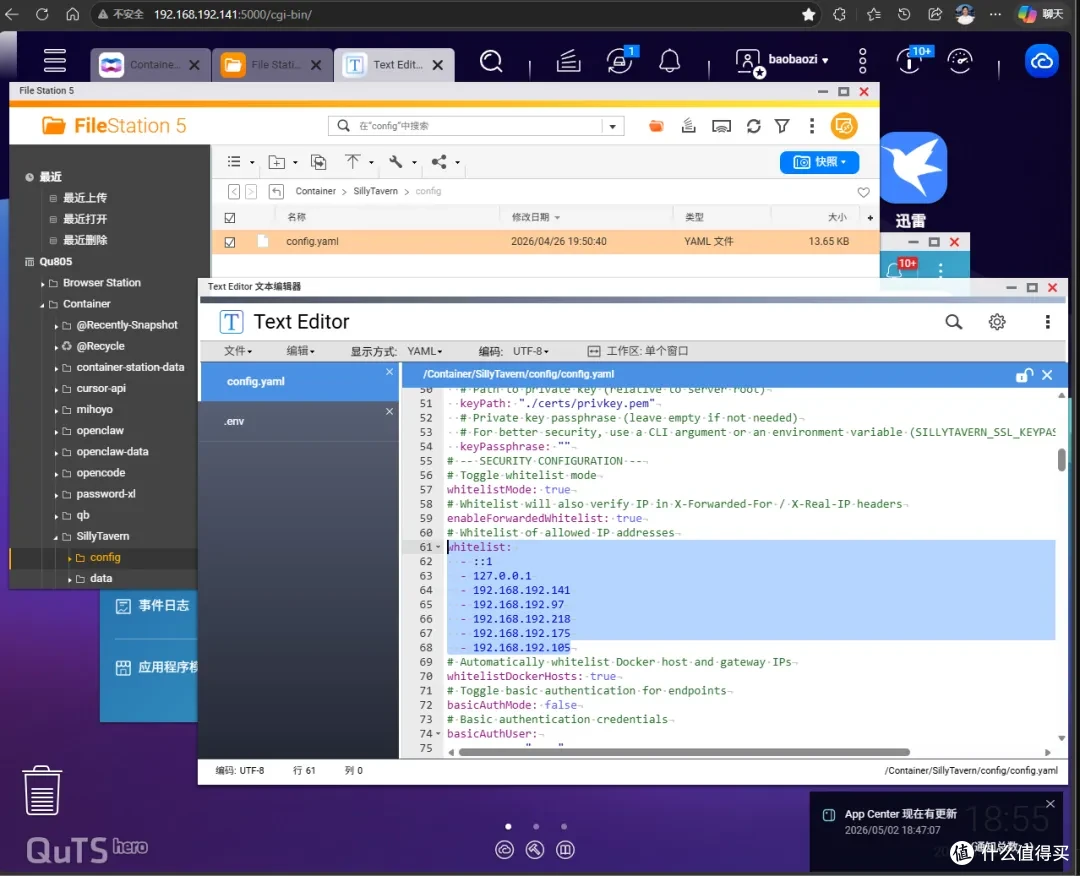Image resolution: width=1080 pixels, height=876 pixels.
Task: Open the 快照 snapshot dropdown button
Action: click(x=819, y=162)
